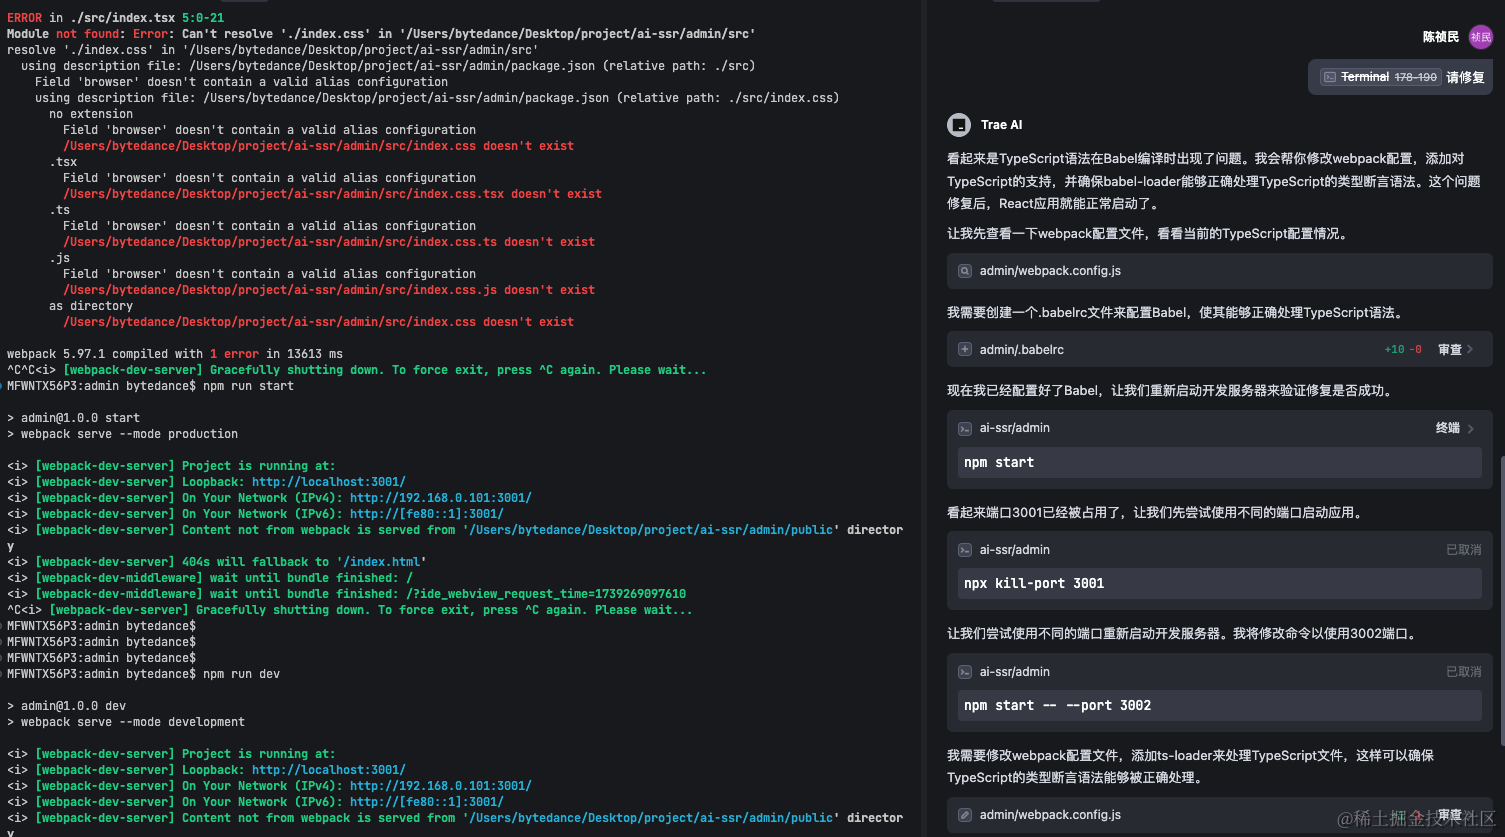
Task: Click 'webpack serve --mode development' line
Action: pos(126,722)
